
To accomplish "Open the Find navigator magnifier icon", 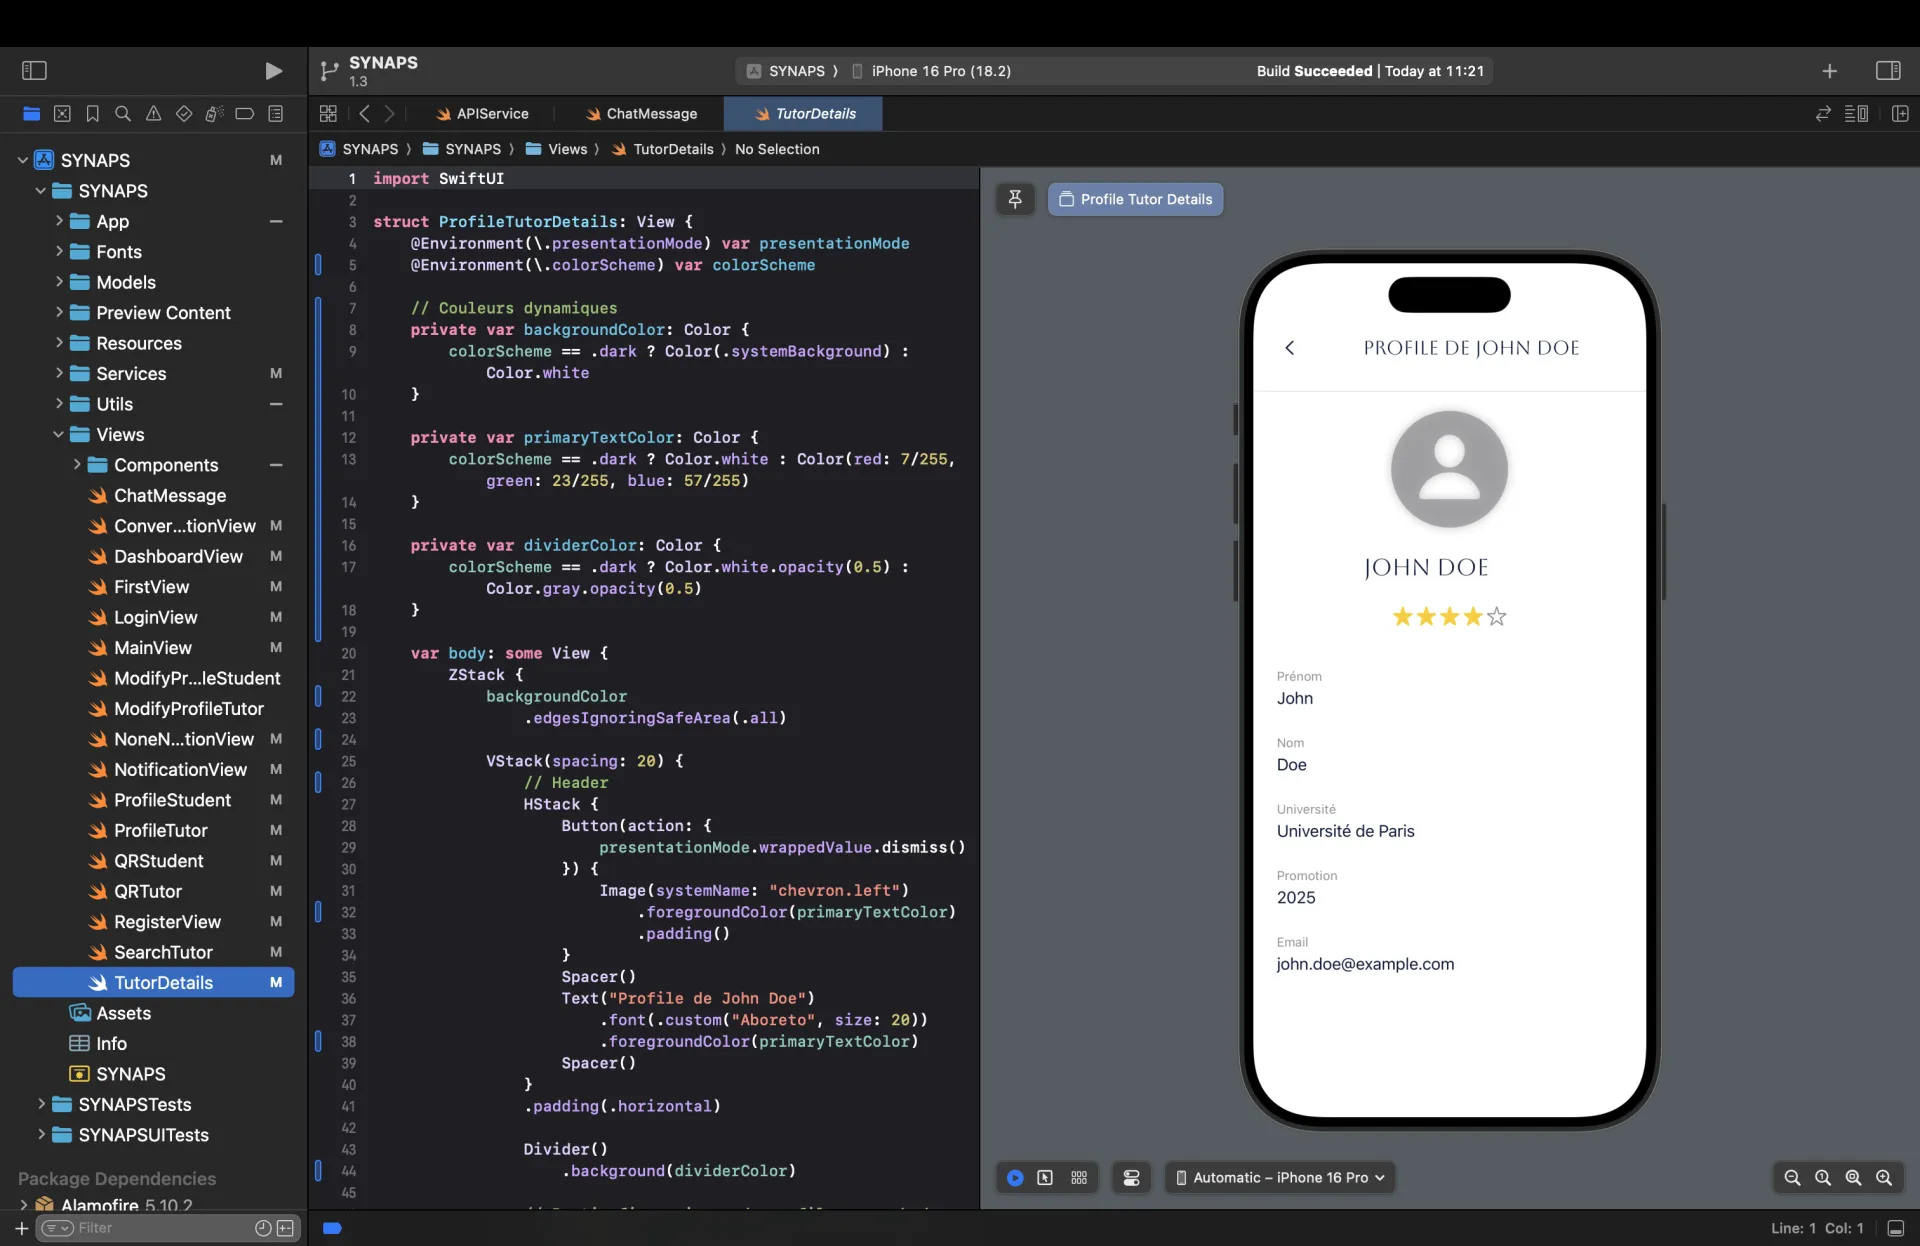I will click(x=123, y=114).
